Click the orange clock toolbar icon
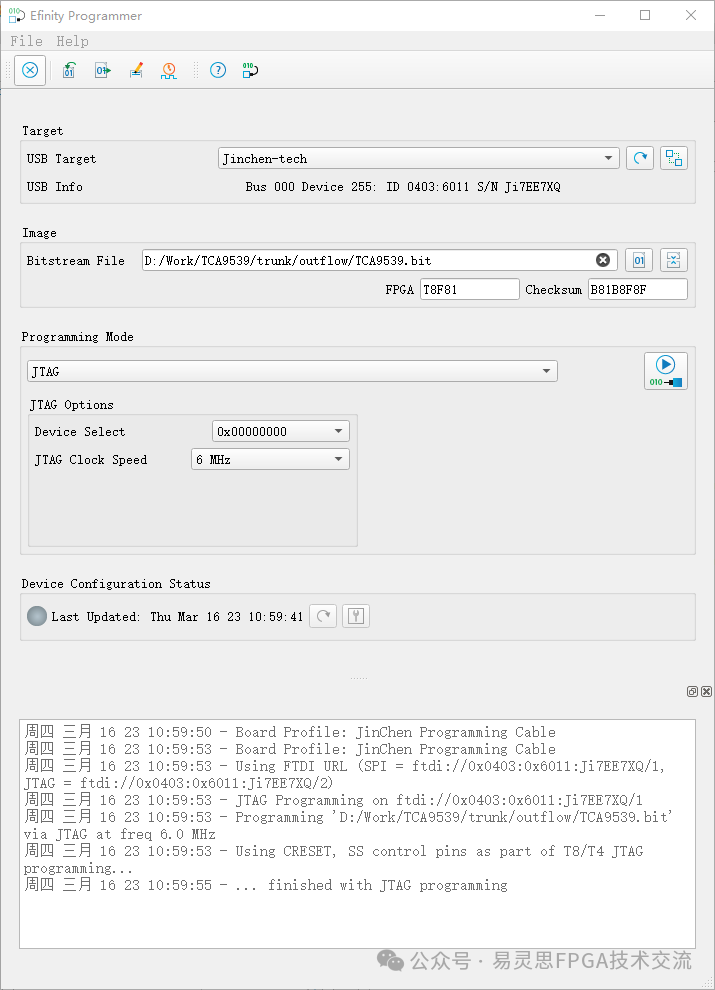 tap(169, 70)
